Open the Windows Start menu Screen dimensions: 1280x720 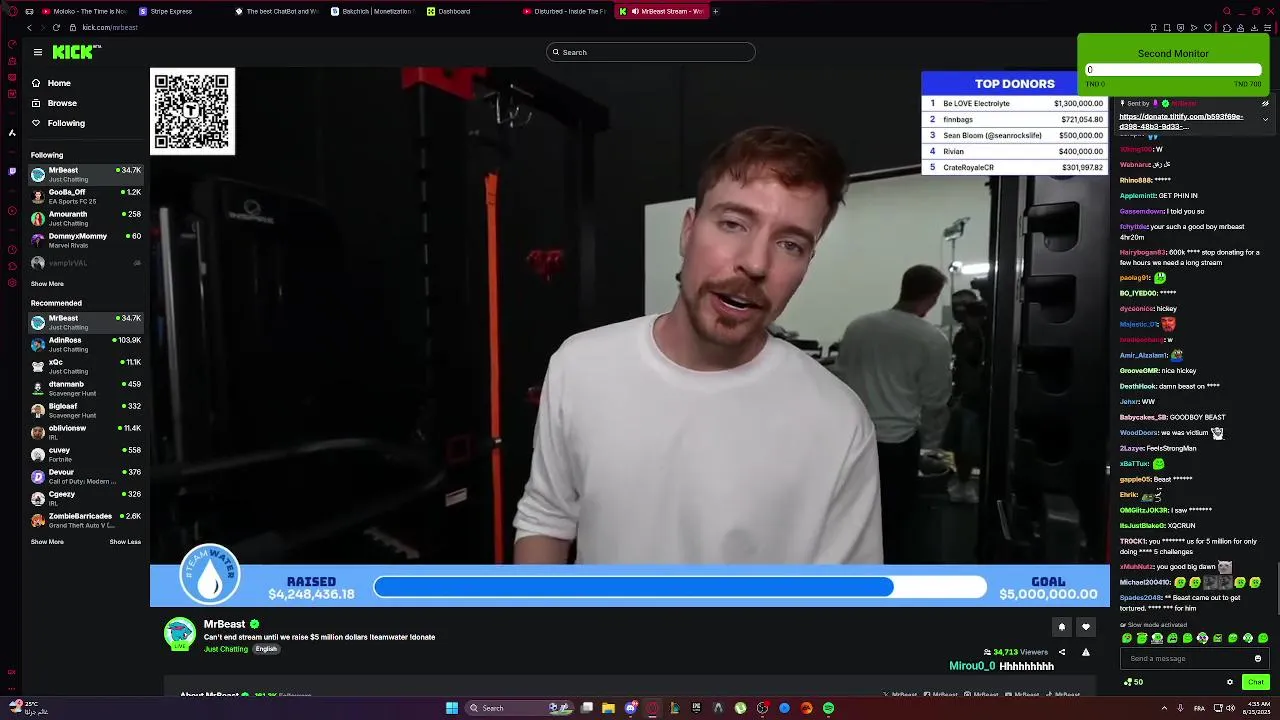pyautogui.click(x=452, y=708)
